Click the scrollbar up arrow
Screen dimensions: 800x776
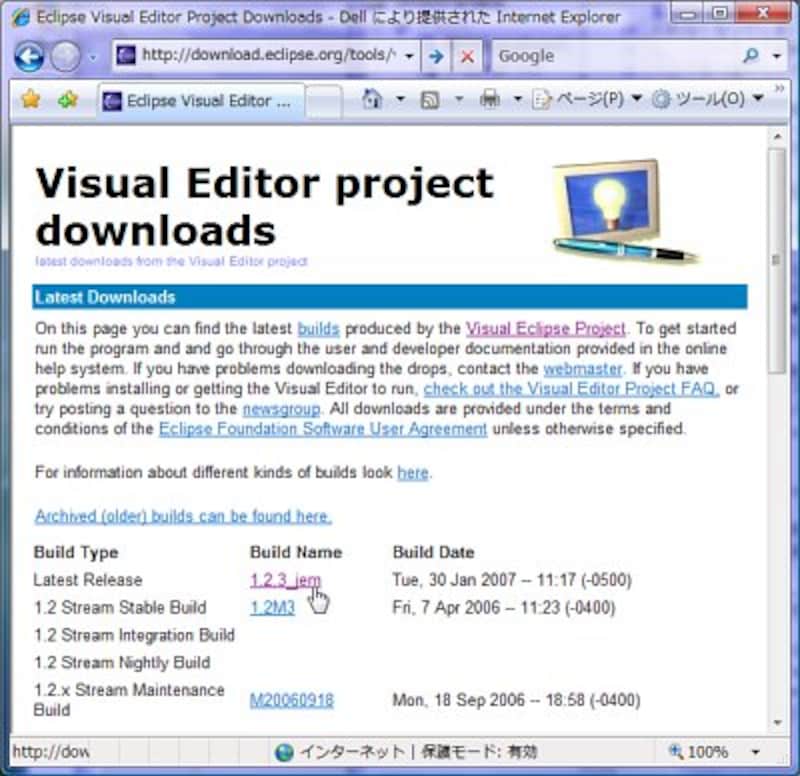click(777, 137)
